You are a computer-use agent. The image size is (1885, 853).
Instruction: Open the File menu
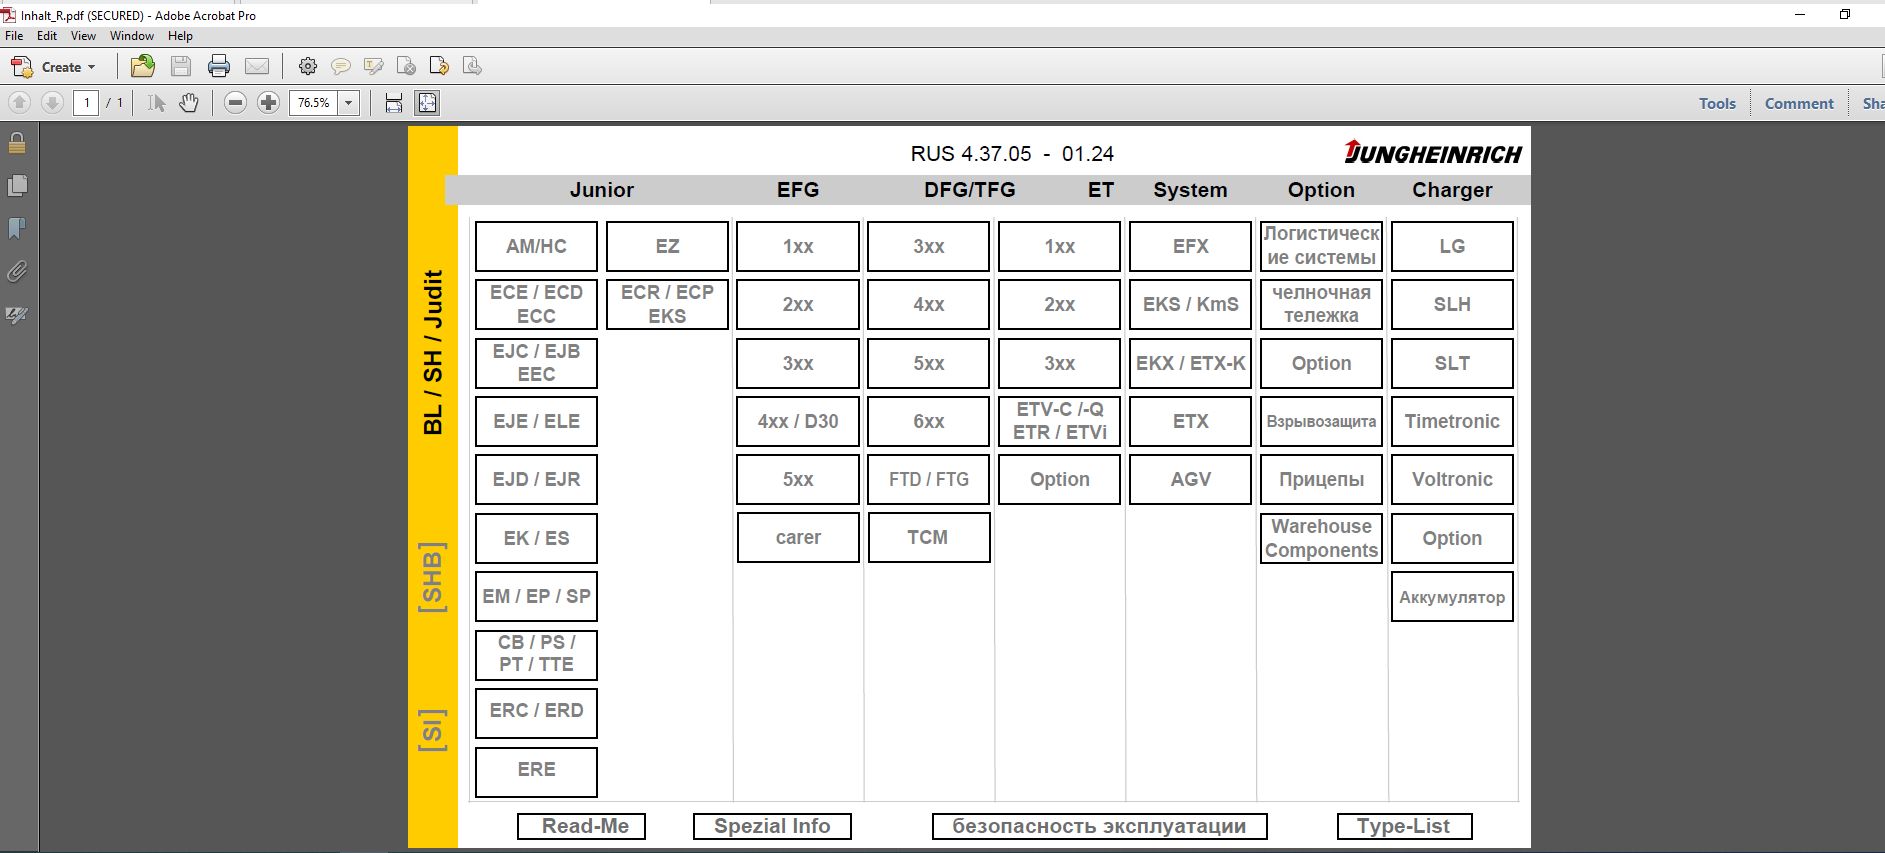[x=14, y=36]
